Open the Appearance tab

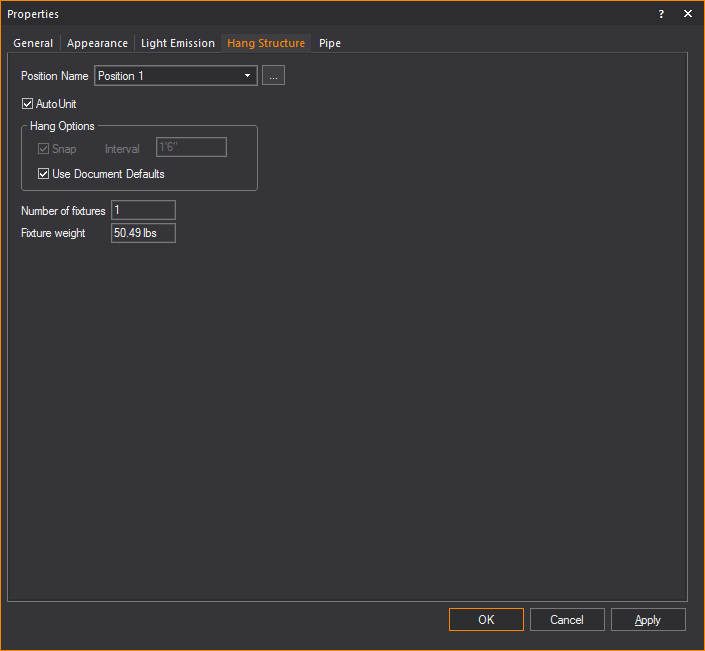pyautogui.click(x=97, y=43)
